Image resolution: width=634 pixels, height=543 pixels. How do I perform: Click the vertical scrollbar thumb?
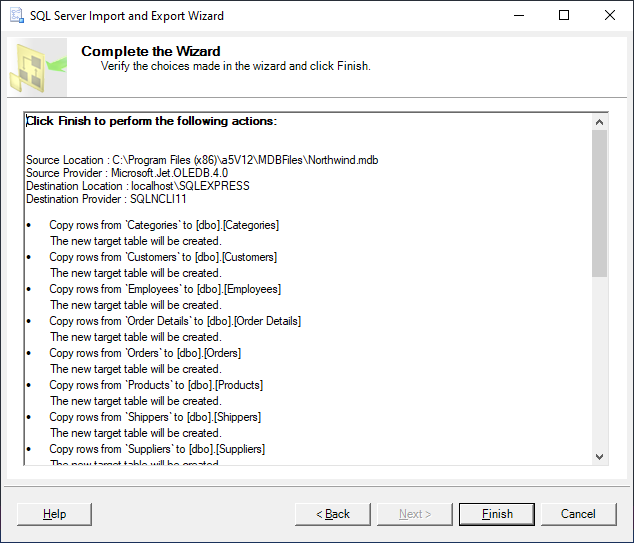(x=600, y=203)
